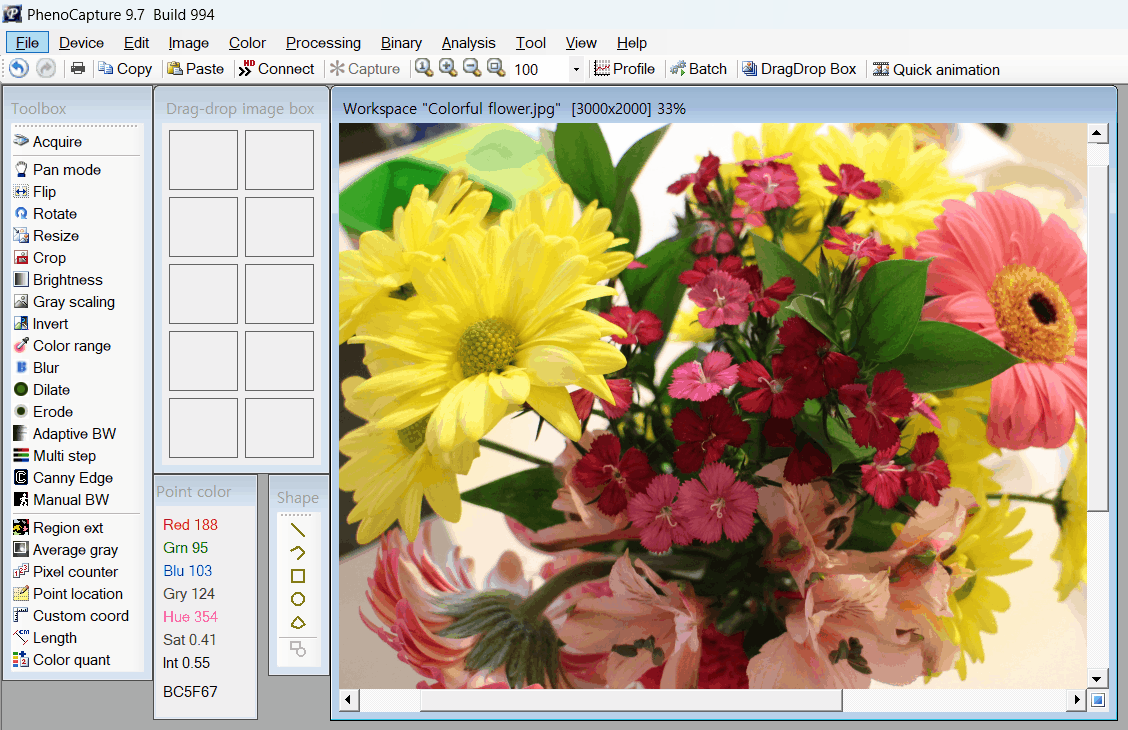Screen dimensions: 1128x730
Task: Open the zoom percentage dropdown
Action: (x=576, y=70)
